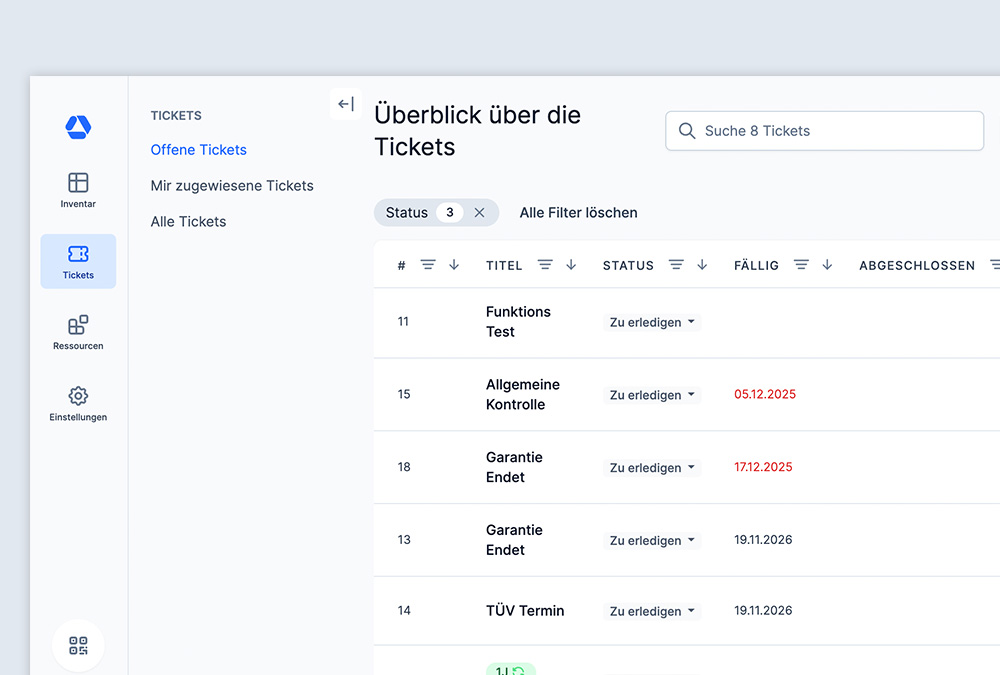Select Alle Tickets in the Tickets menu

point(188,221)
